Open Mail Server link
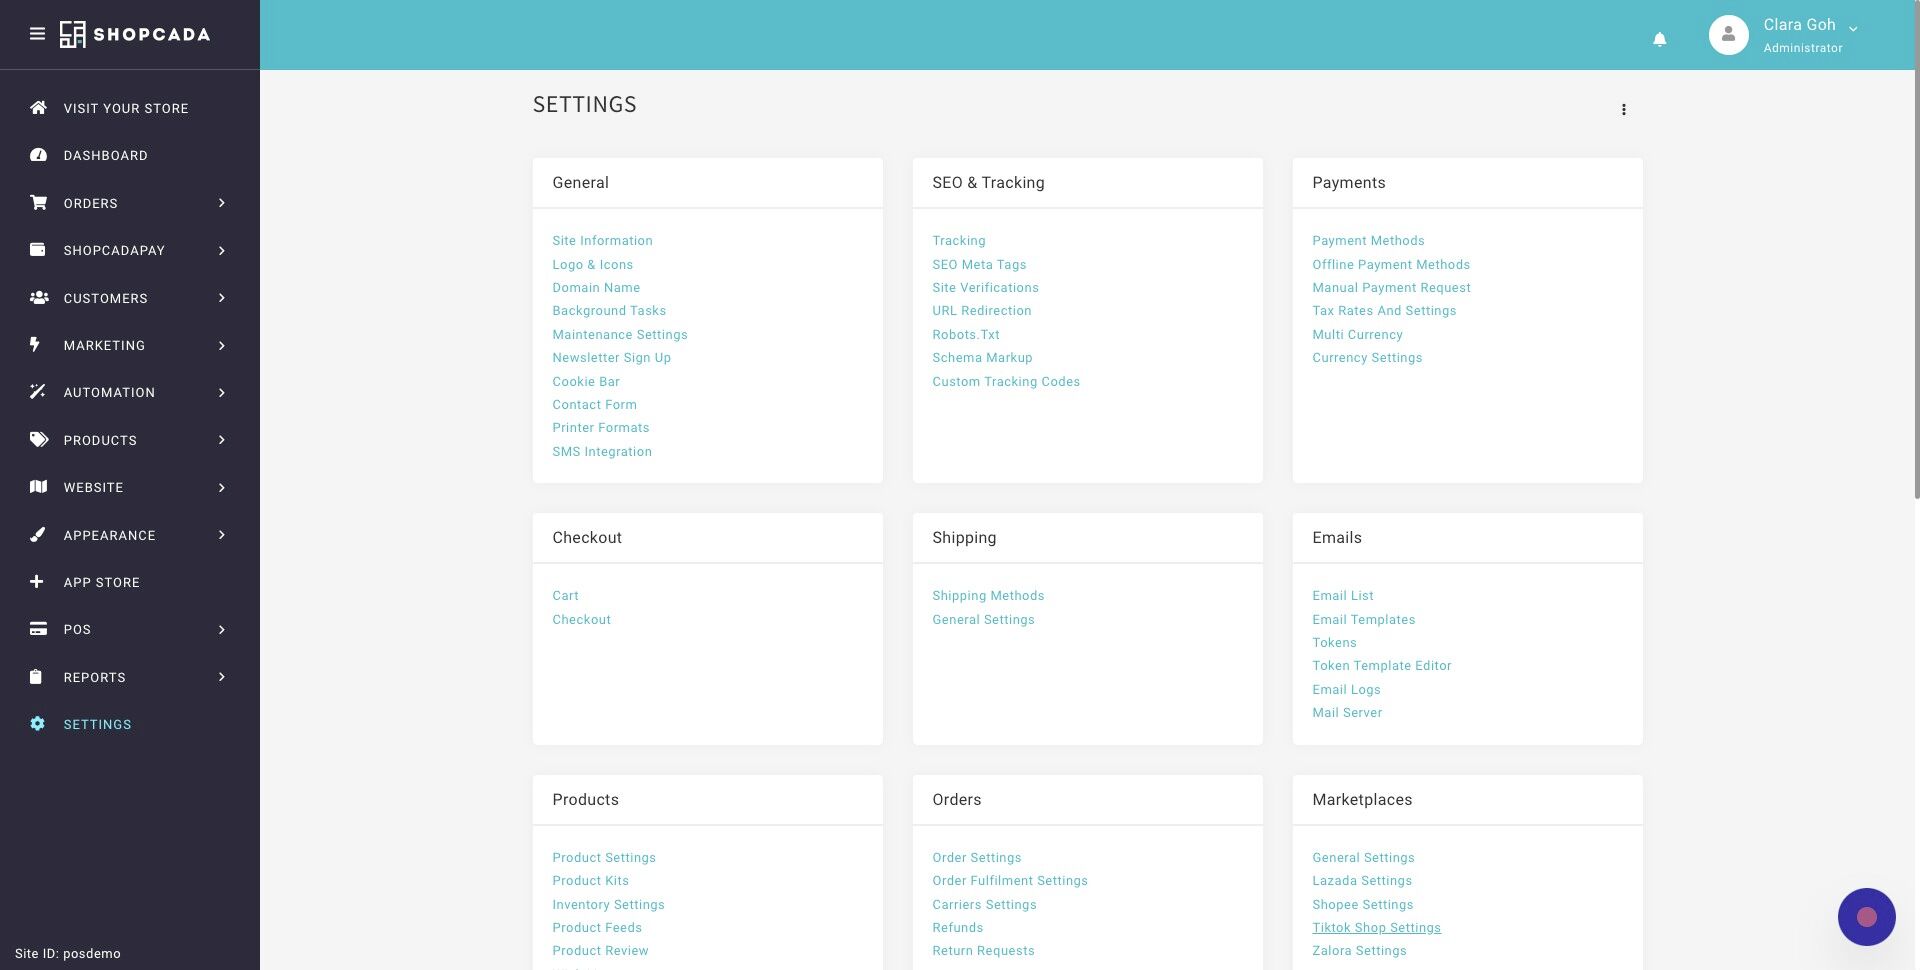The width and height of the screenshot is (1920, 970). point(1347,713)
